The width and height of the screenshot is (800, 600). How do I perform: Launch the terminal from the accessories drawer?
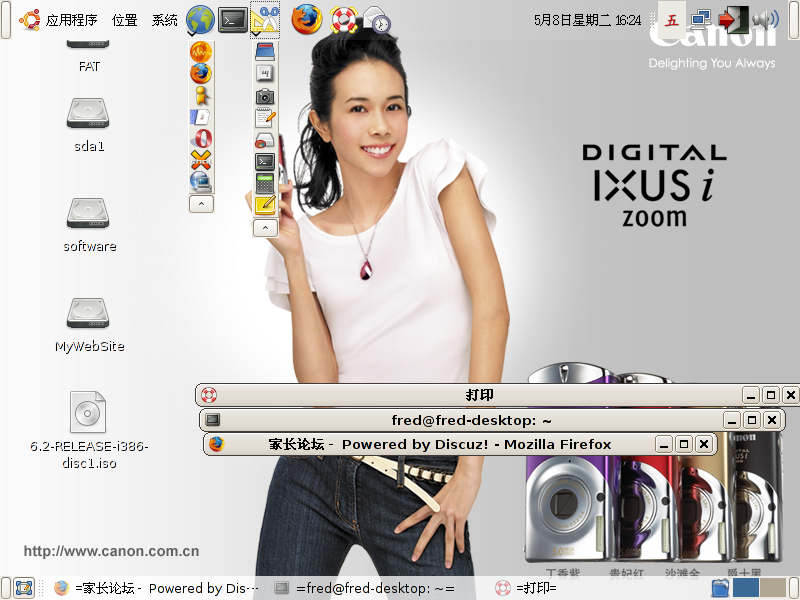(265, 162)
